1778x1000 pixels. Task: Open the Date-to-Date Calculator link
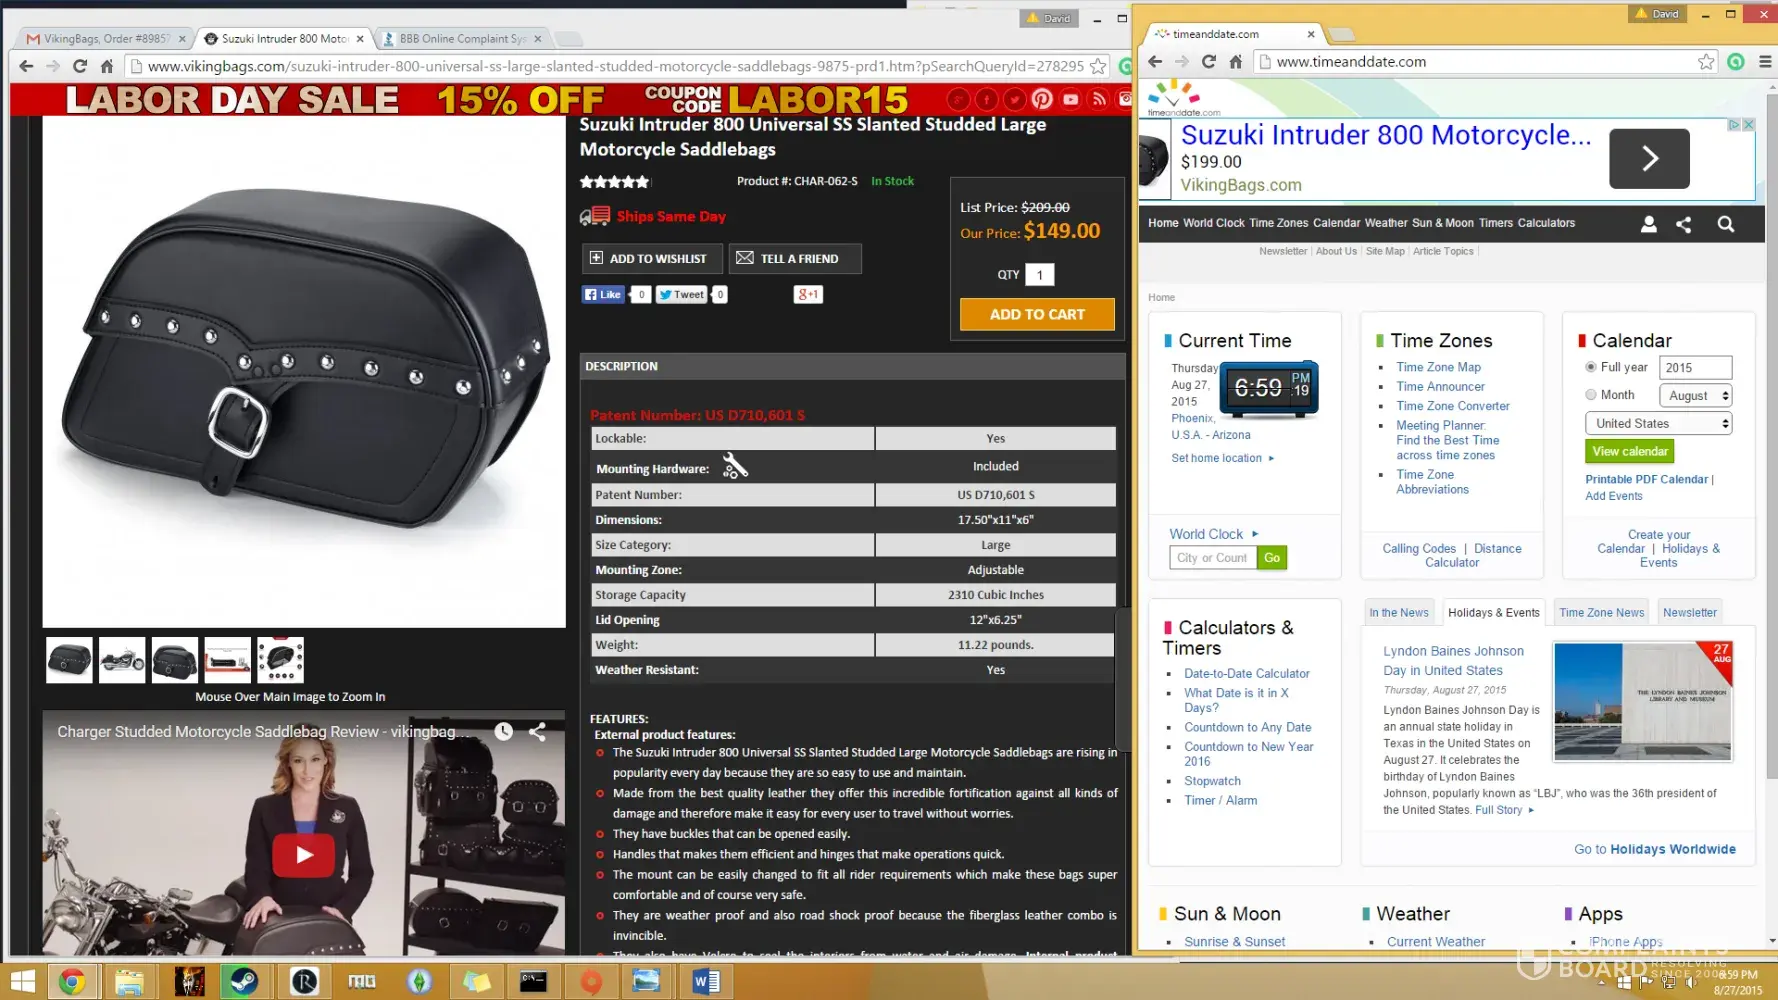[1247, 674]
